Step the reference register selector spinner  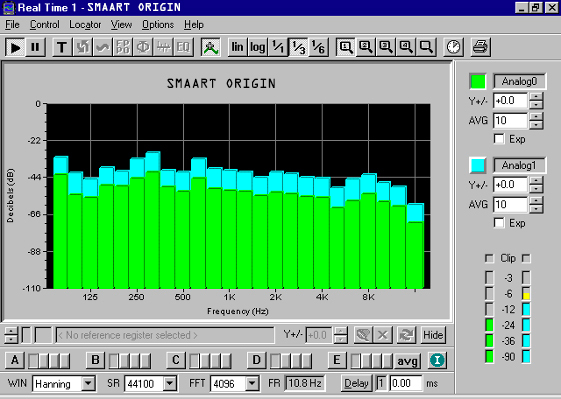[11, 335]
